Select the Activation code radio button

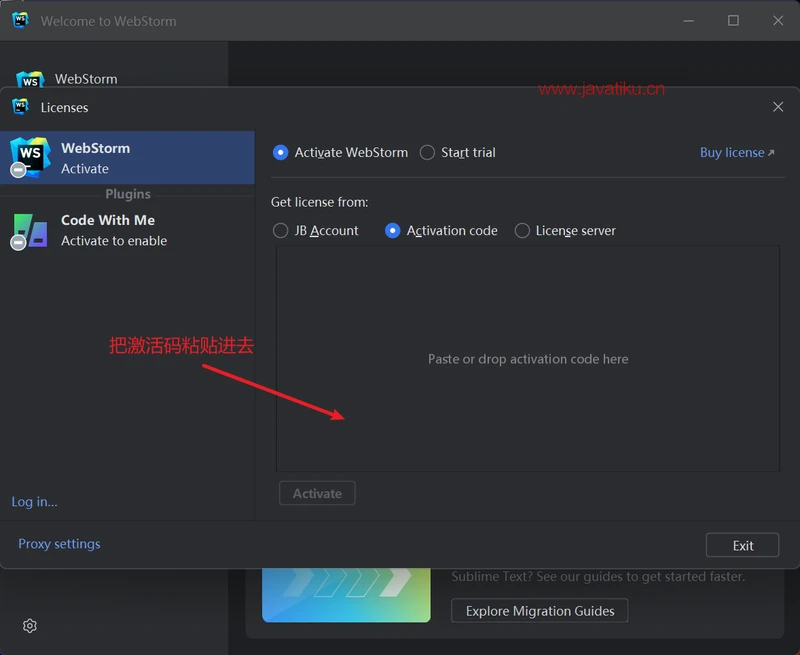point(393,230)
